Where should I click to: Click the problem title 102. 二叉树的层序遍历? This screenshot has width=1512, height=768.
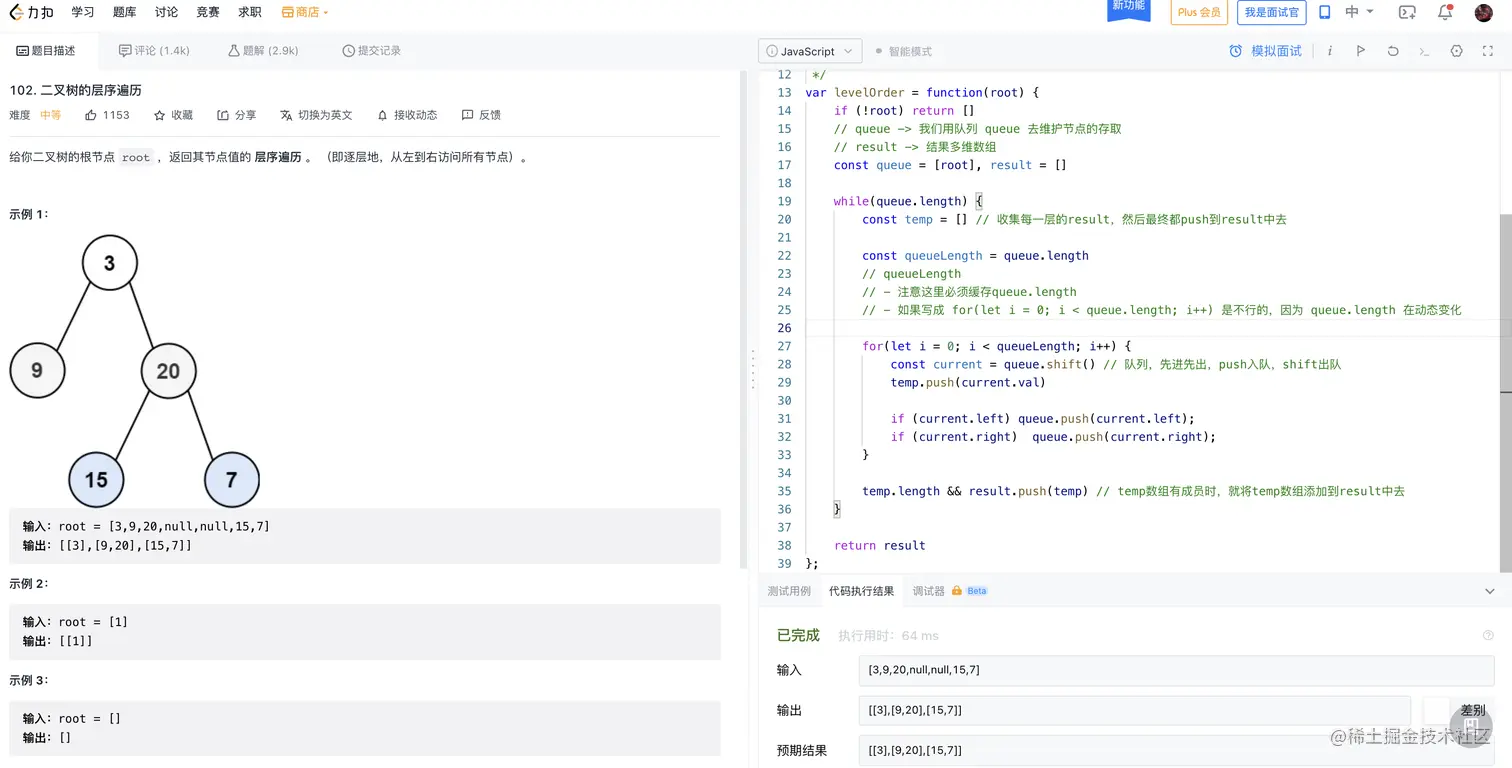[75, 90]
